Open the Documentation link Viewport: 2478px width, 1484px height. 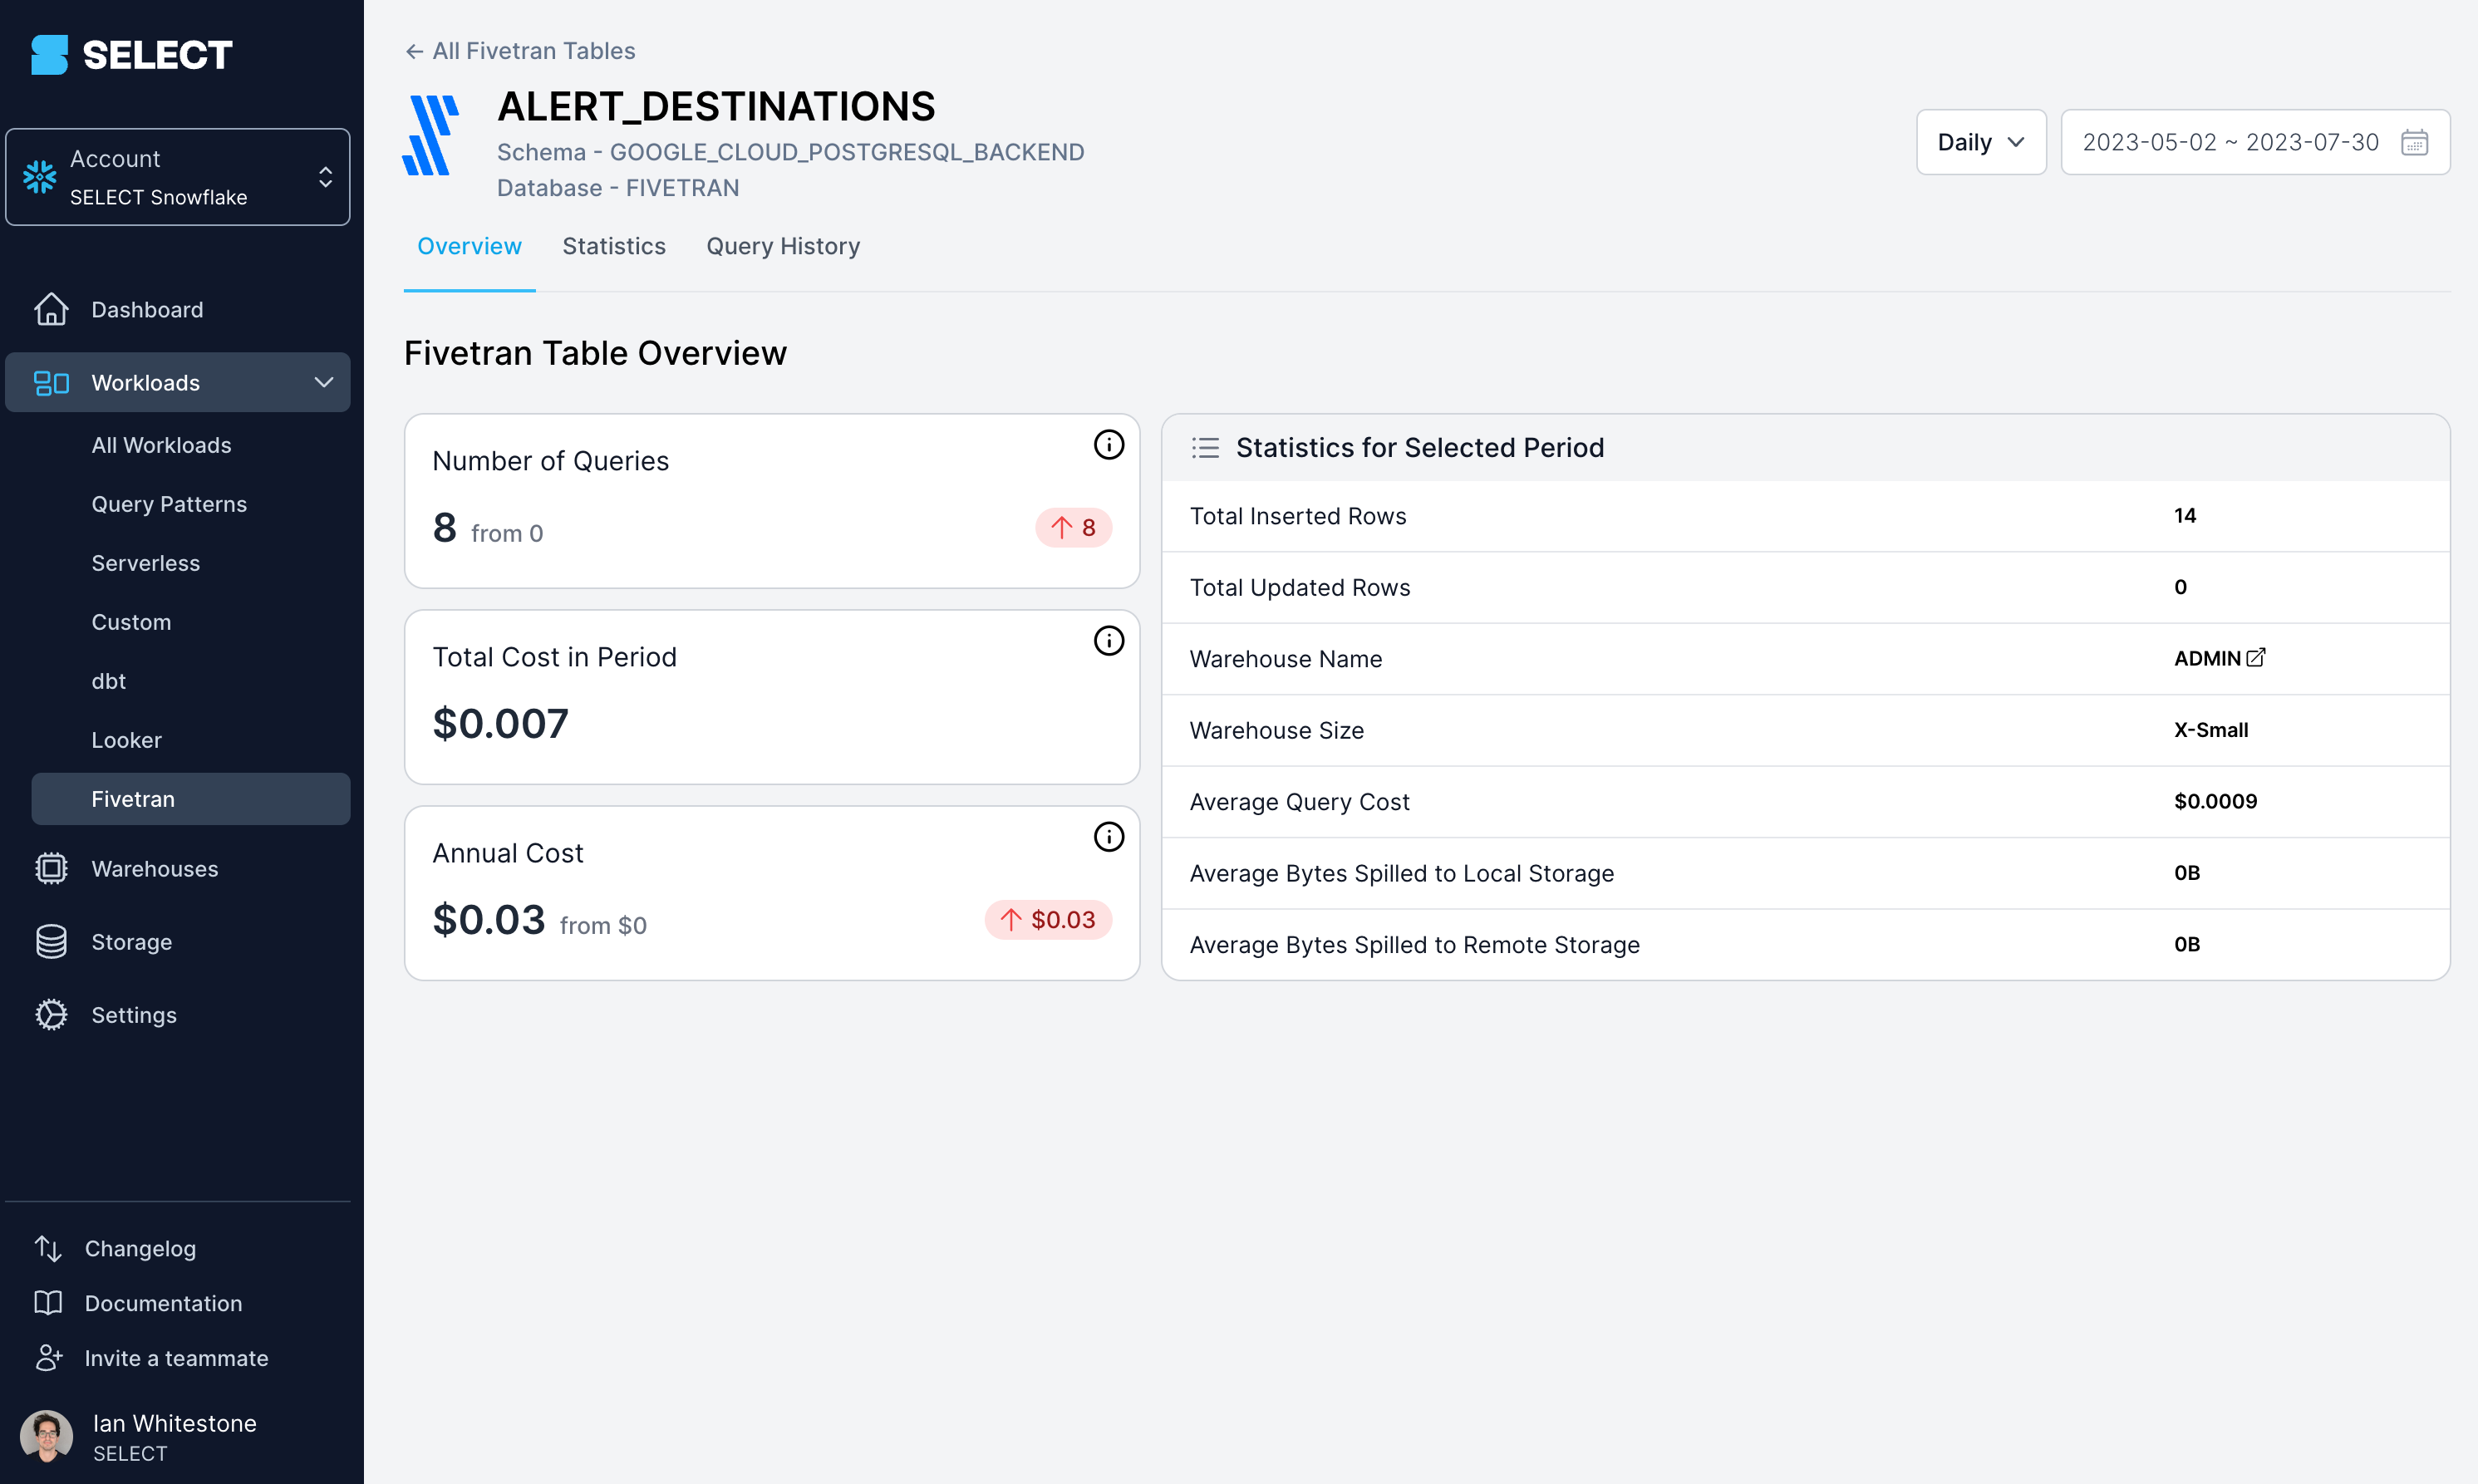[163, 1303]
